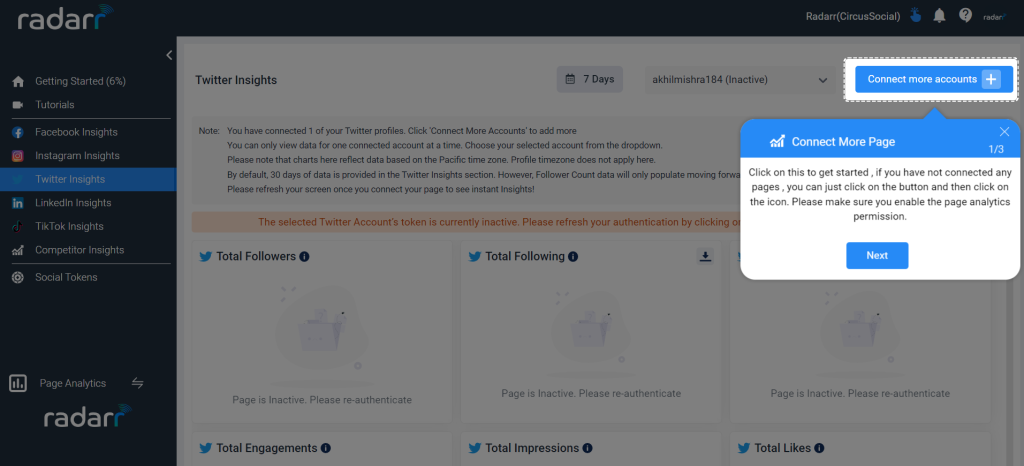Click the video camera icon beside Tutorials
Image resolution: width=1024 pixels, height=466 pixels.
click(x=18, y=105)
